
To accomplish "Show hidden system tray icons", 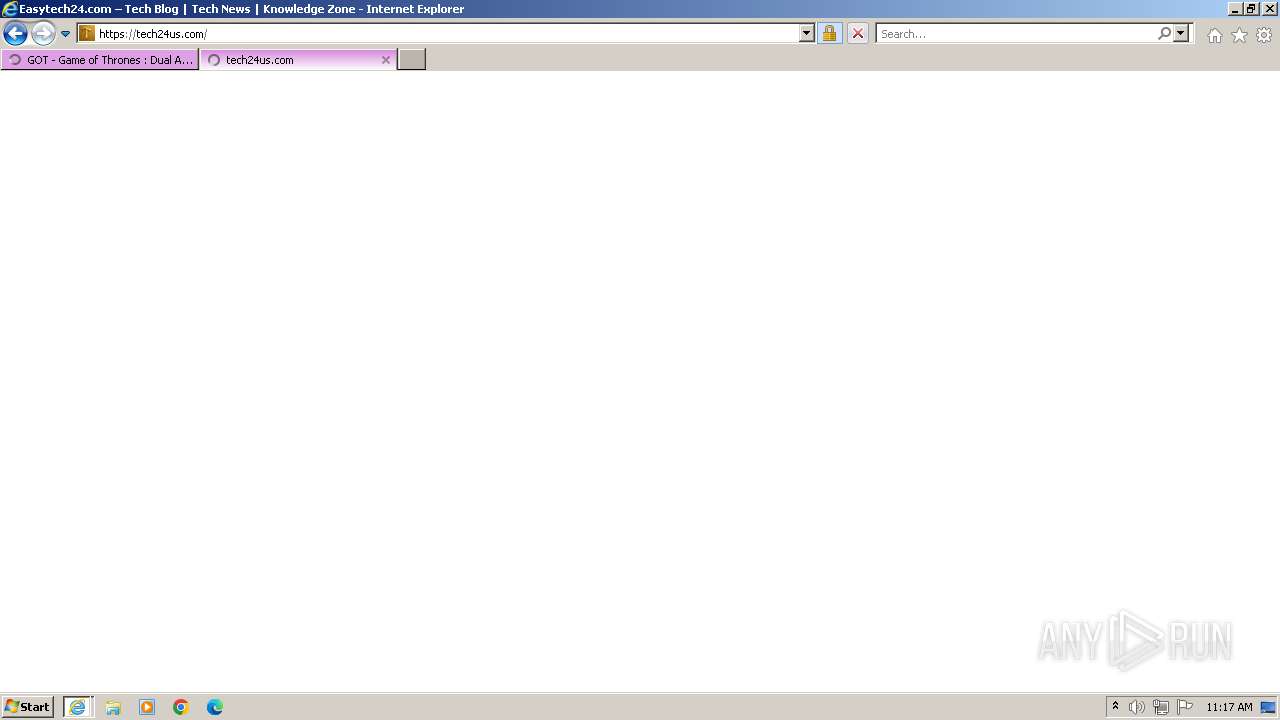I will (x=1116, y=707).
